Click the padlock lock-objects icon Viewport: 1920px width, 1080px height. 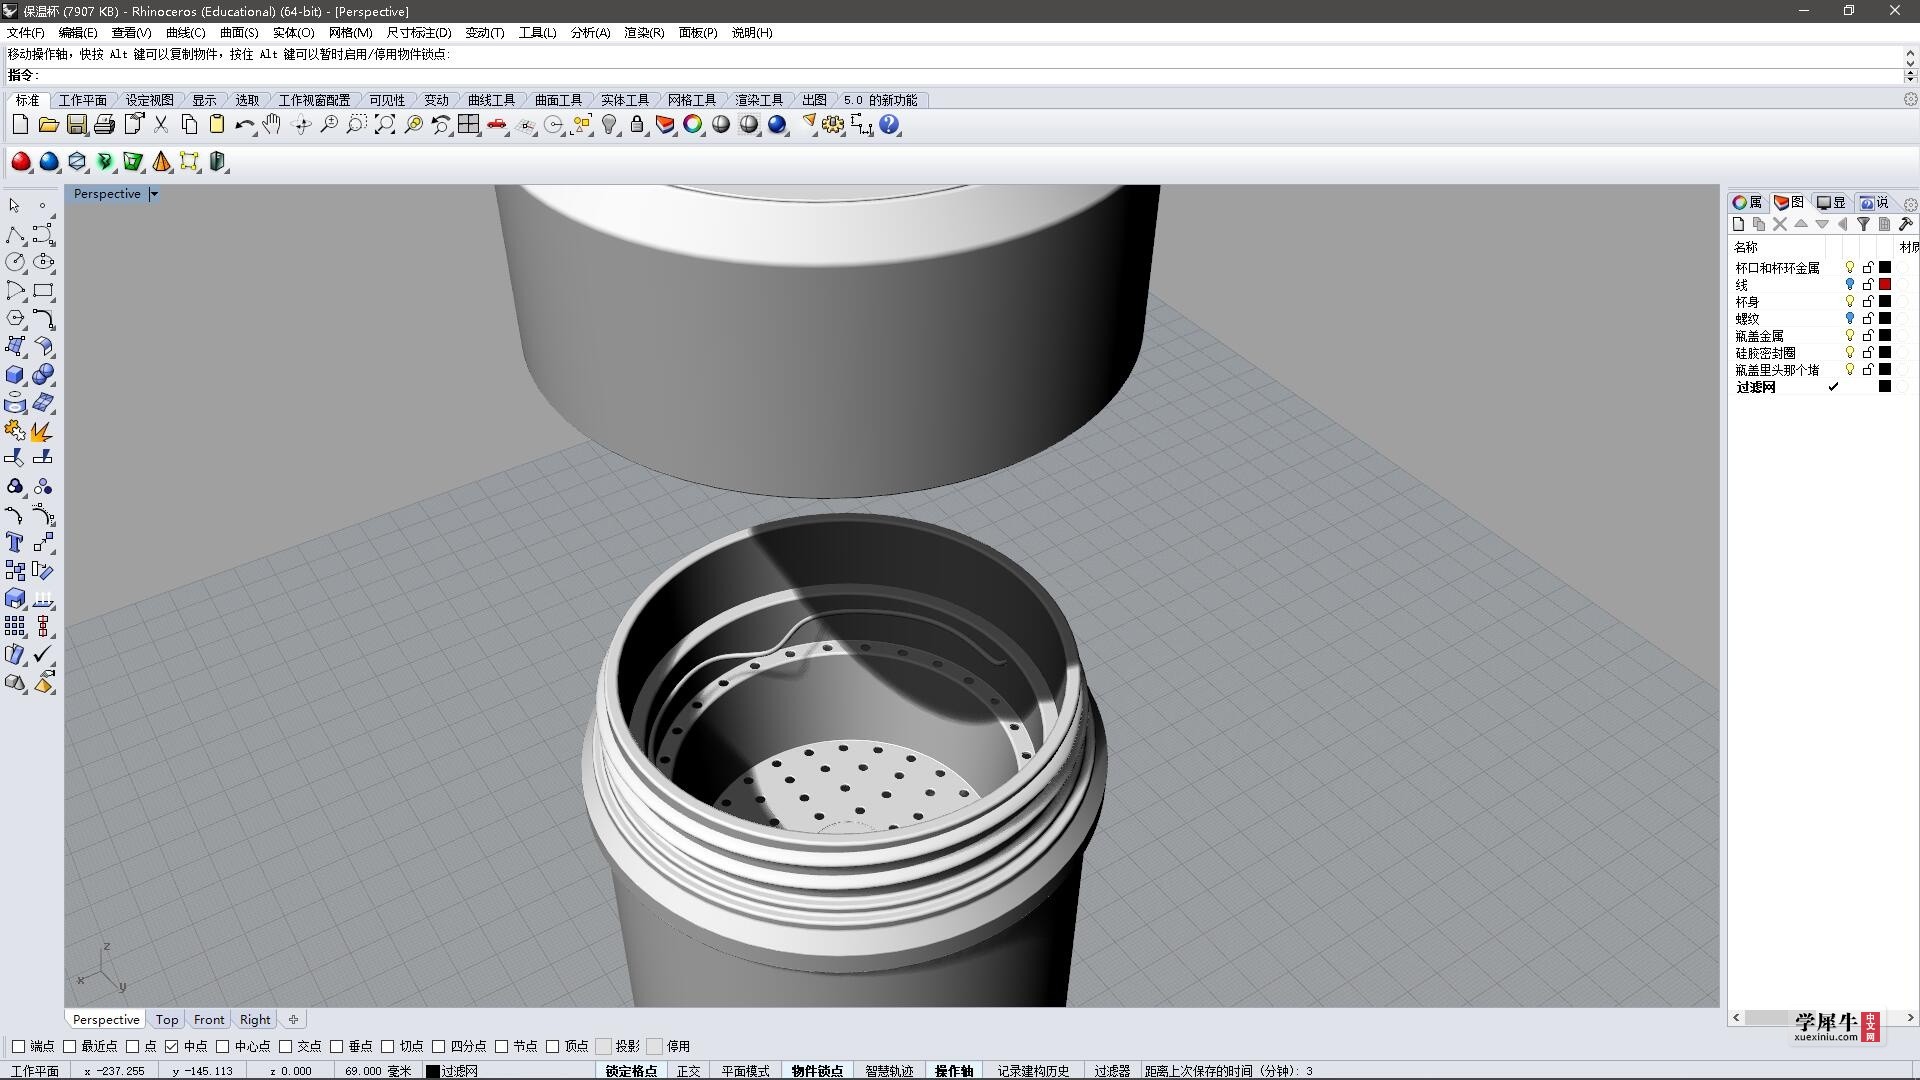[637, 125]
